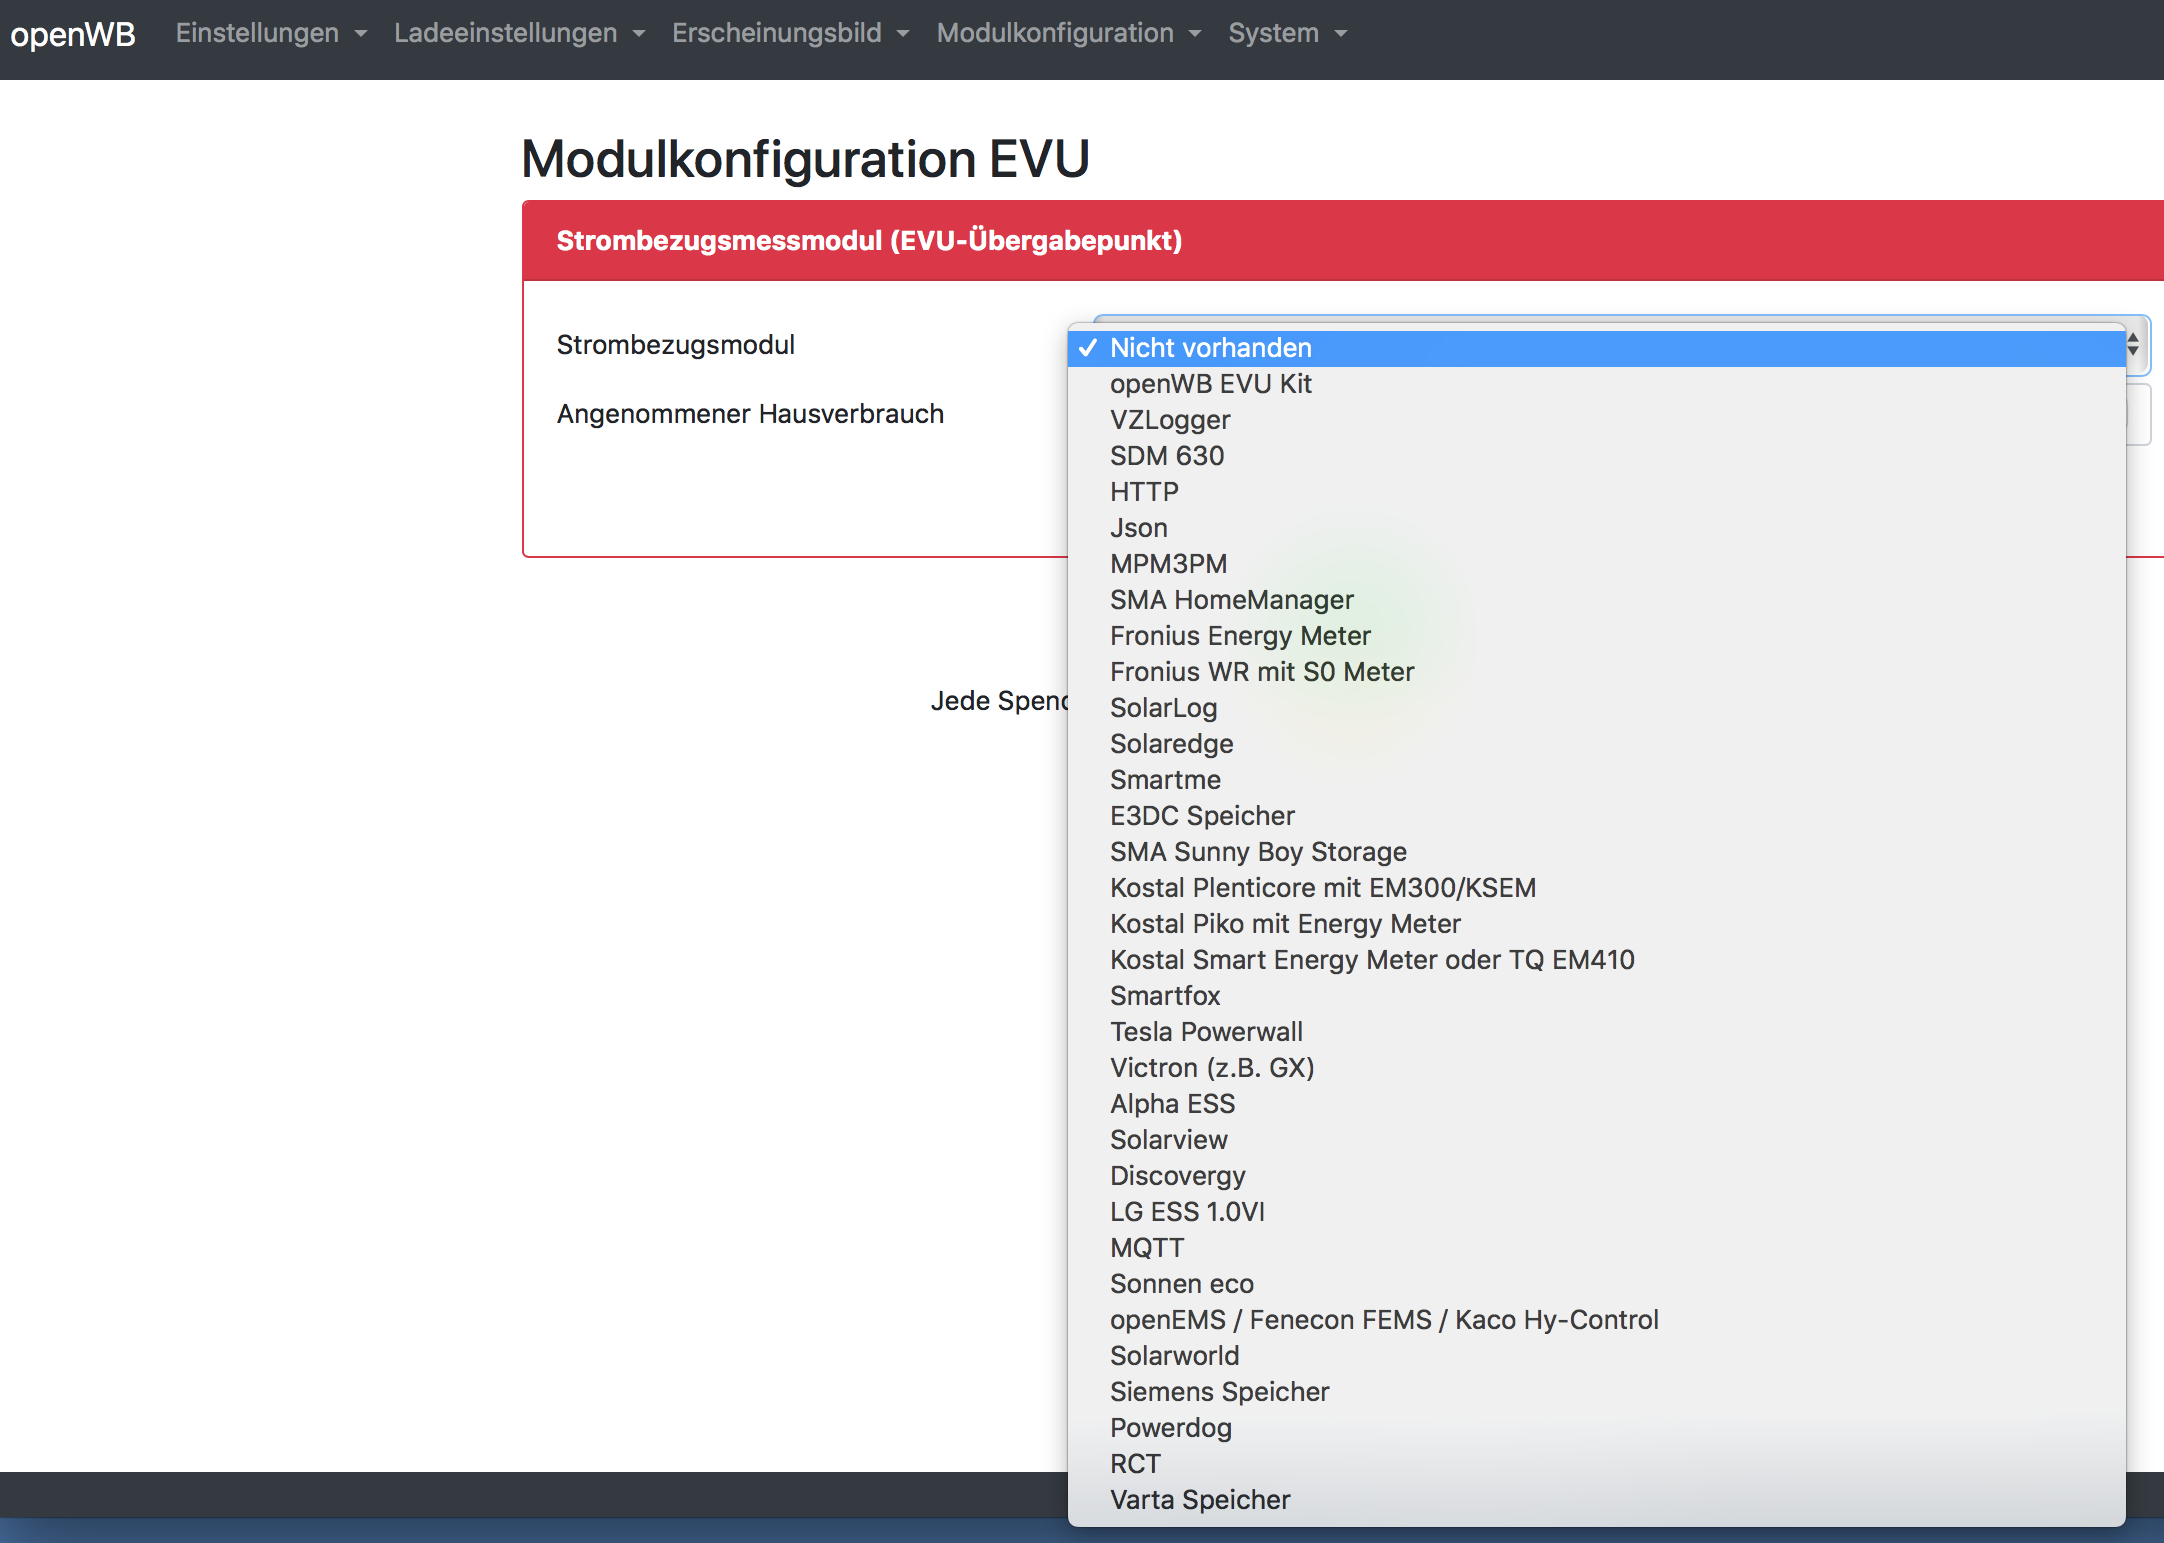Pick Victron (z.B. GX) entry

1212,1068
